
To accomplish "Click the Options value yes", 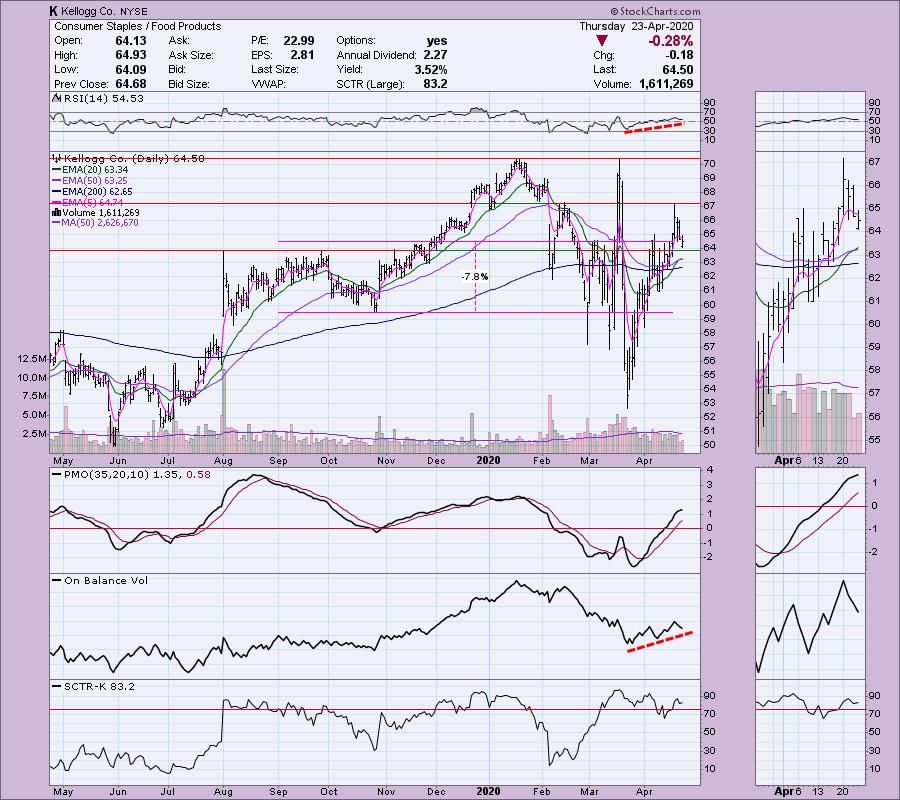I will click(437, 41).
